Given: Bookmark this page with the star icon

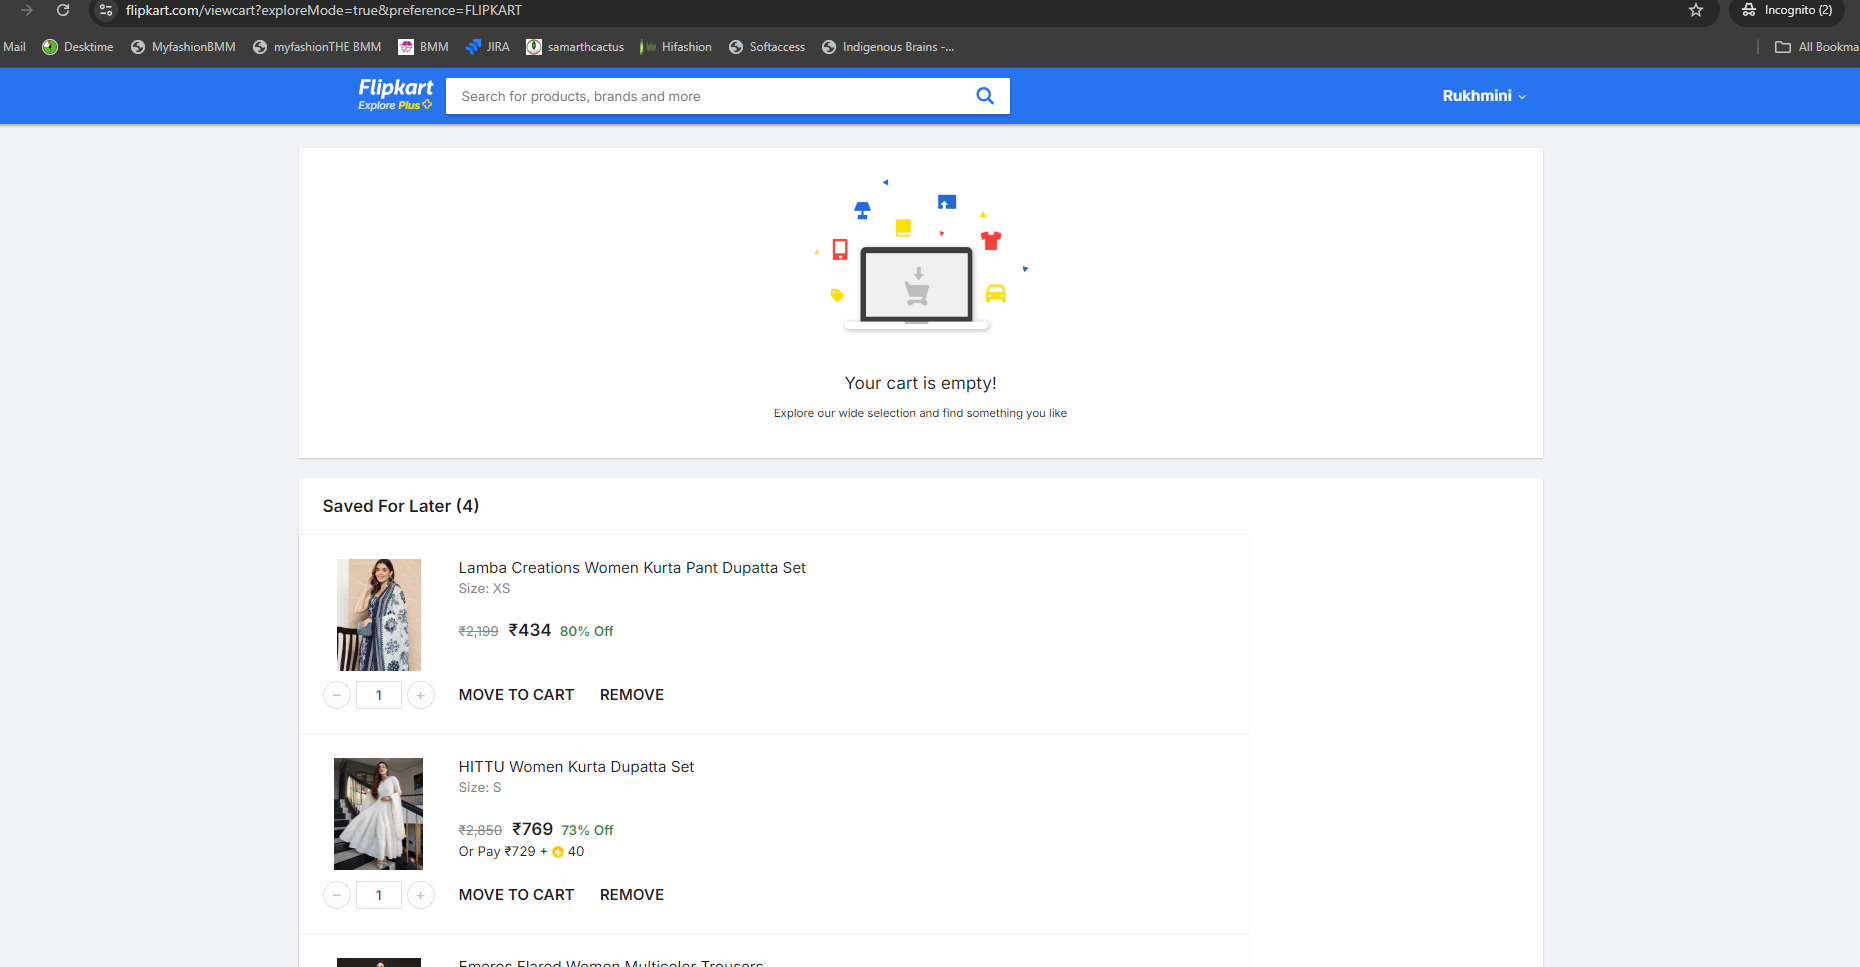Looking at the screenshot, I should (x=1696, y=10).
